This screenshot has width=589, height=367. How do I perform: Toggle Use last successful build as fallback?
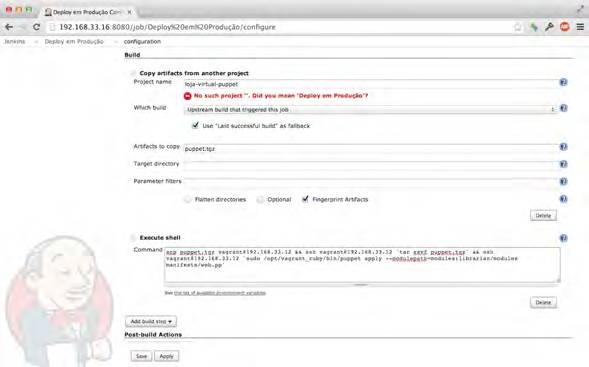(195, 125)
